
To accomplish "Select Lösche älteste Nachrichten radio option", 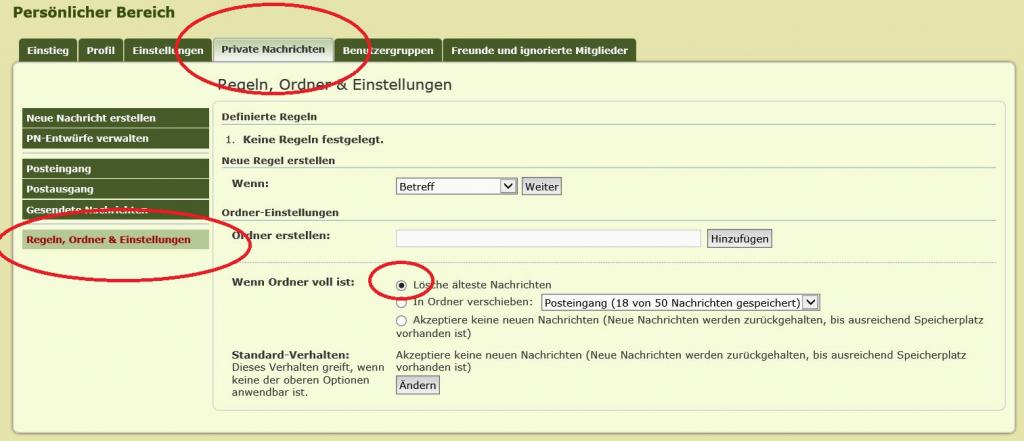I will 402,285.
